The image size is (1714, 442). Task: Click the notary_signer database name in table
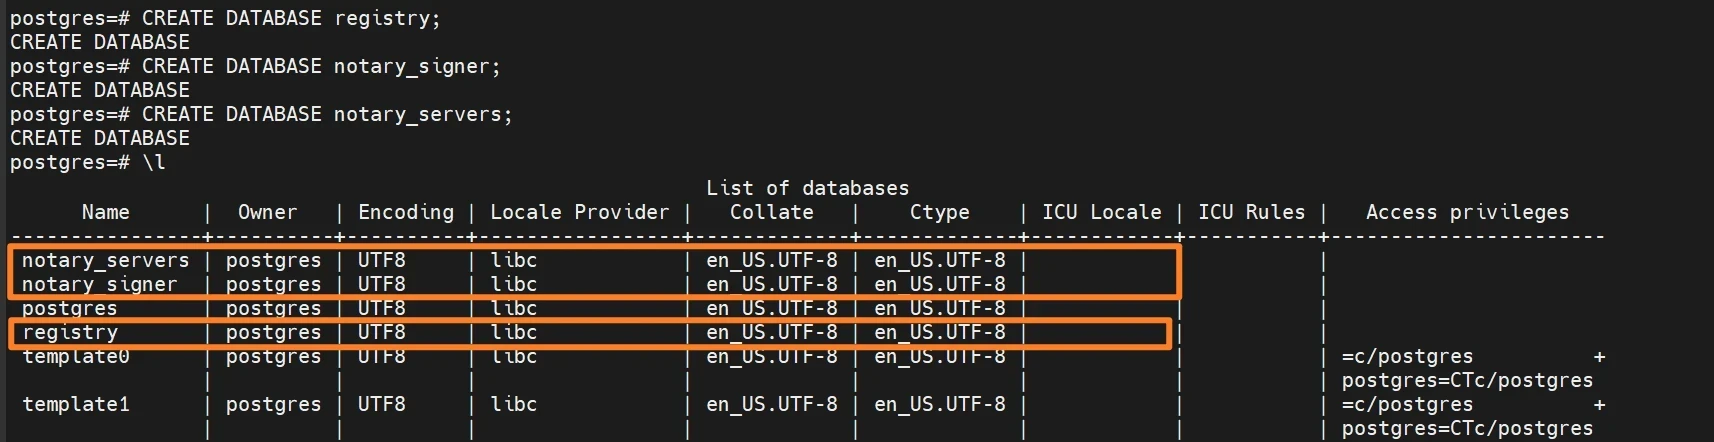(99, 284)
